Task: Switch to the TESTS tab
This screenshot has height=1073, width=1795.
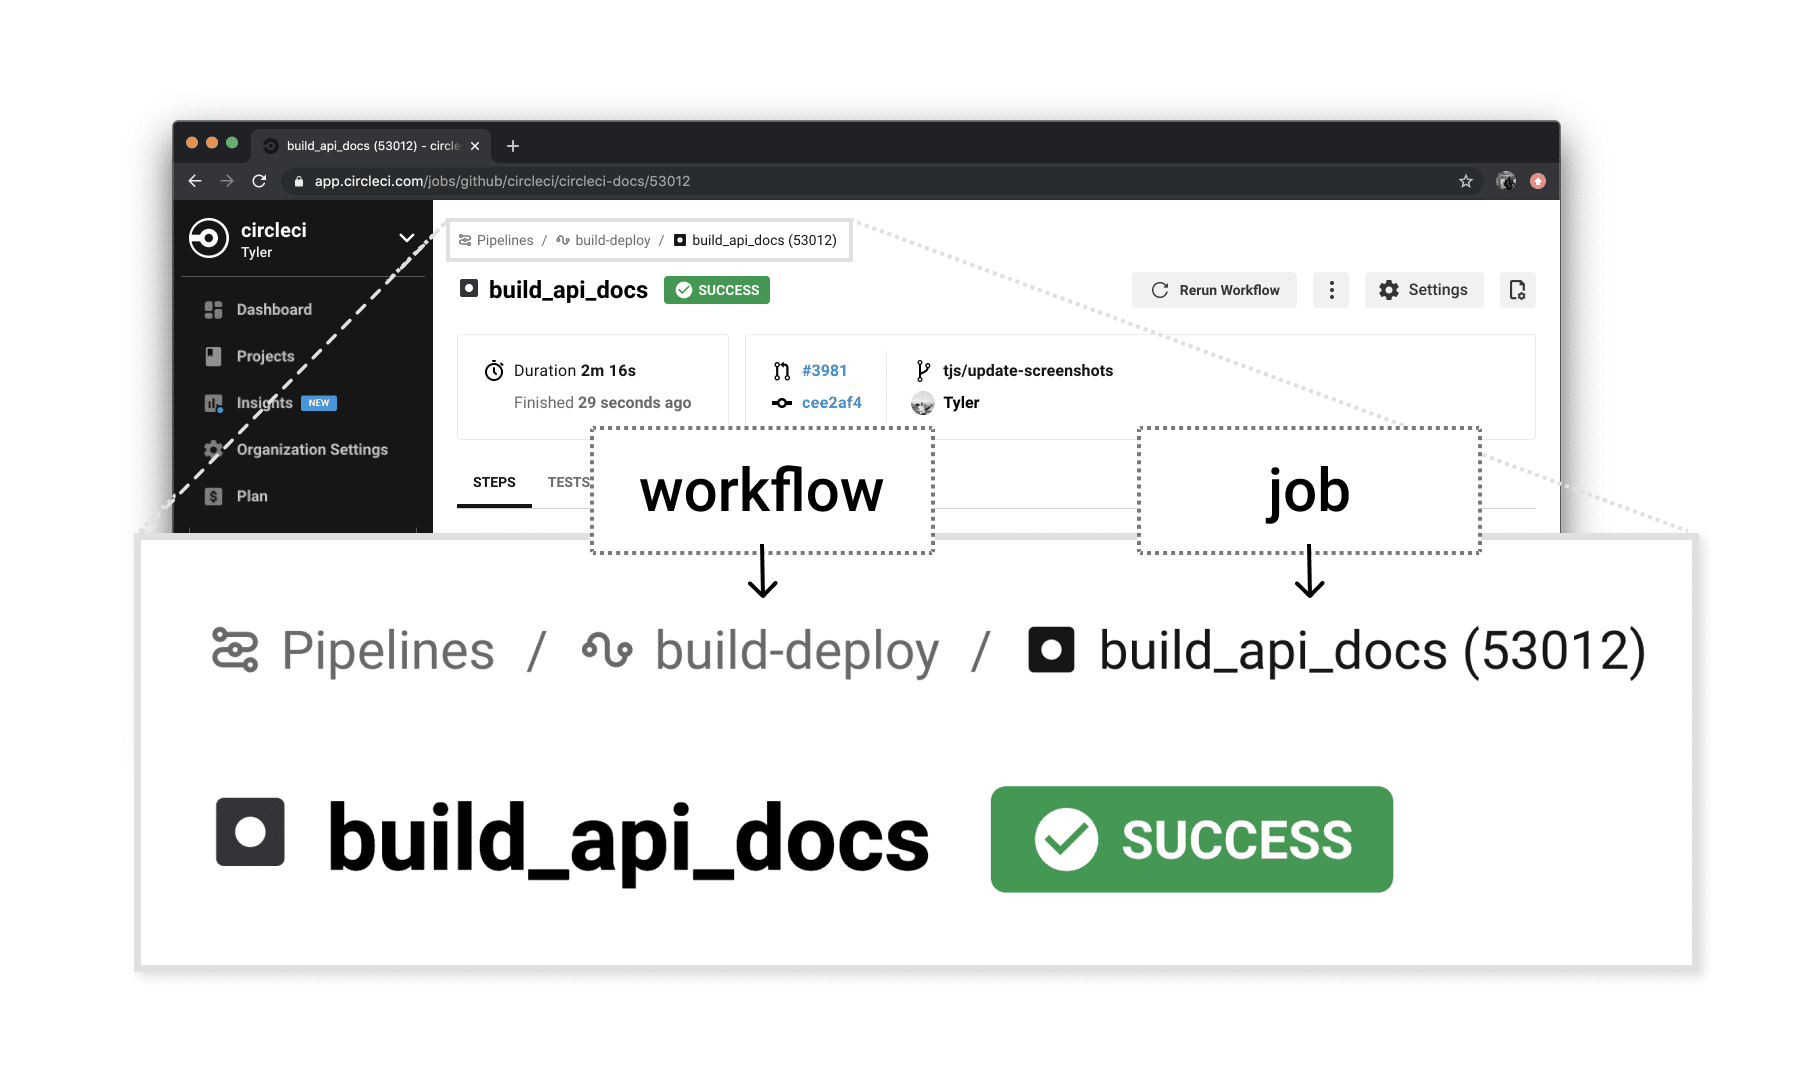Action: point(569,482)
